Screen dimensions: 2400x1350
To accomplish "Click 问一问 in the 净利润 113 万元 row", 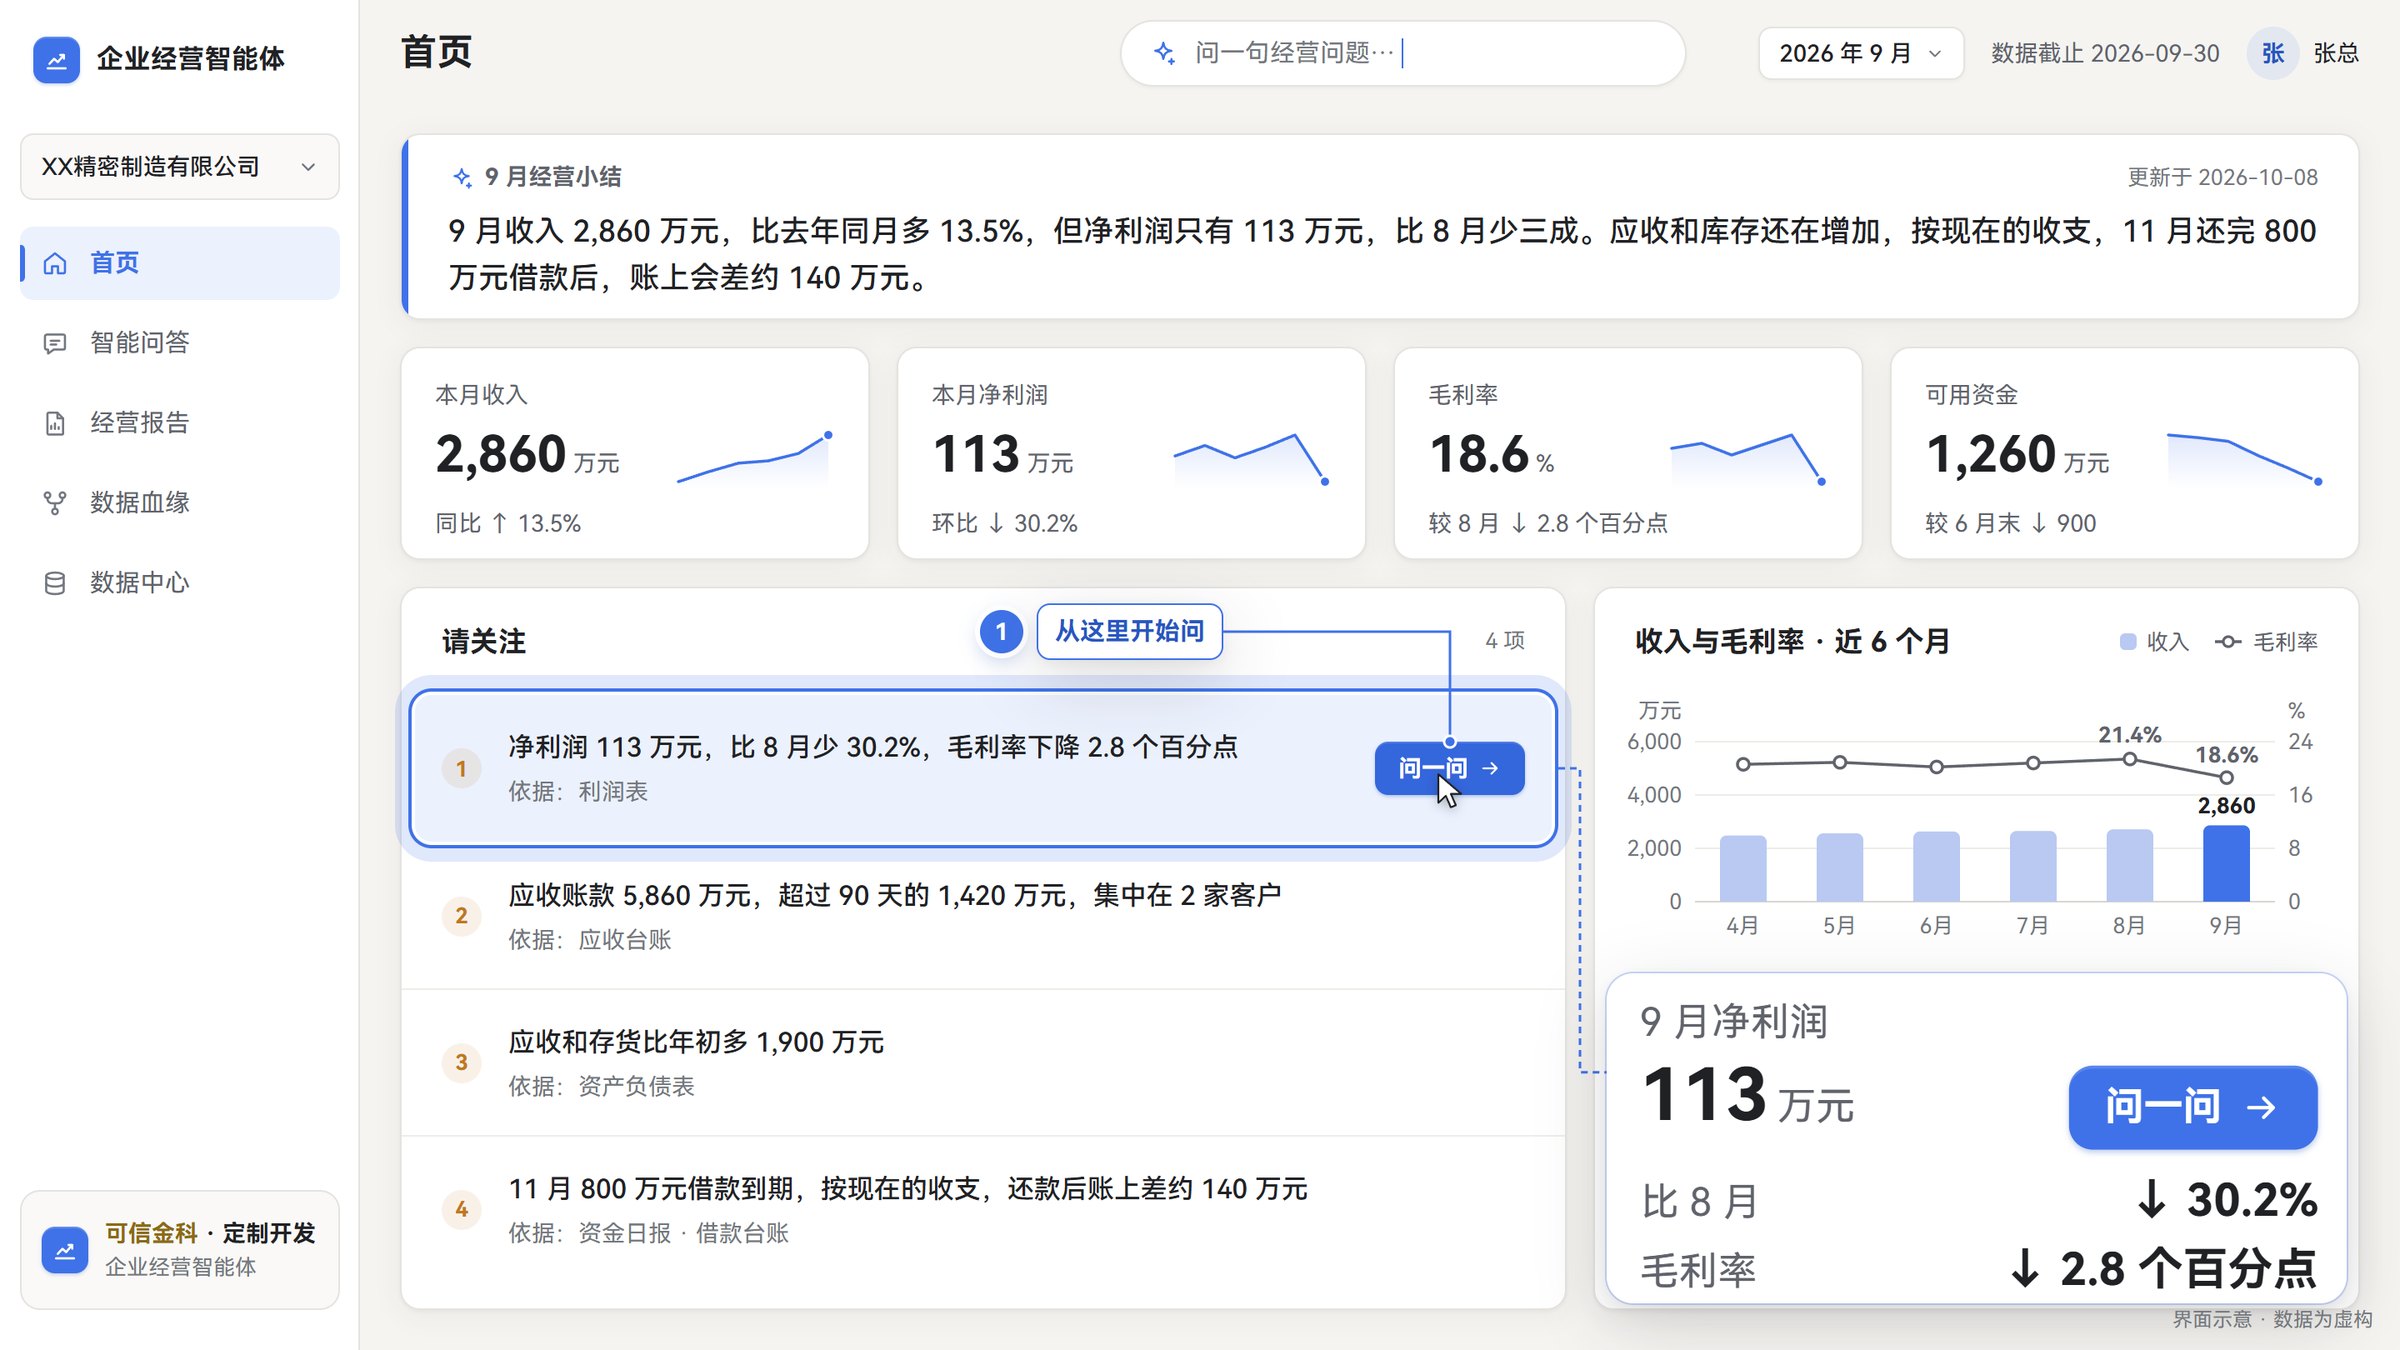I will pyautogui.click(x=1449, y=768).
